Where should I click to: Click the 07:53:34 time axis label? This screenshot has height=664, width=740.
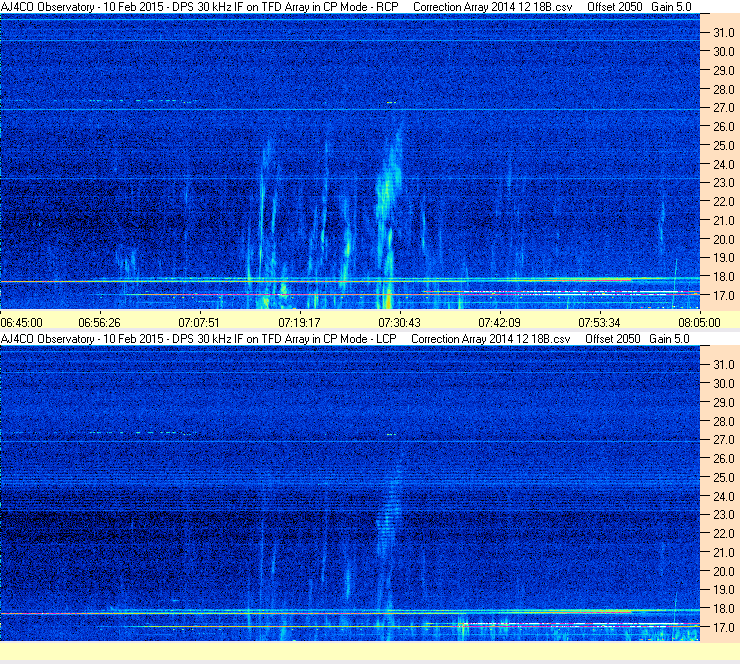[599, 322]
